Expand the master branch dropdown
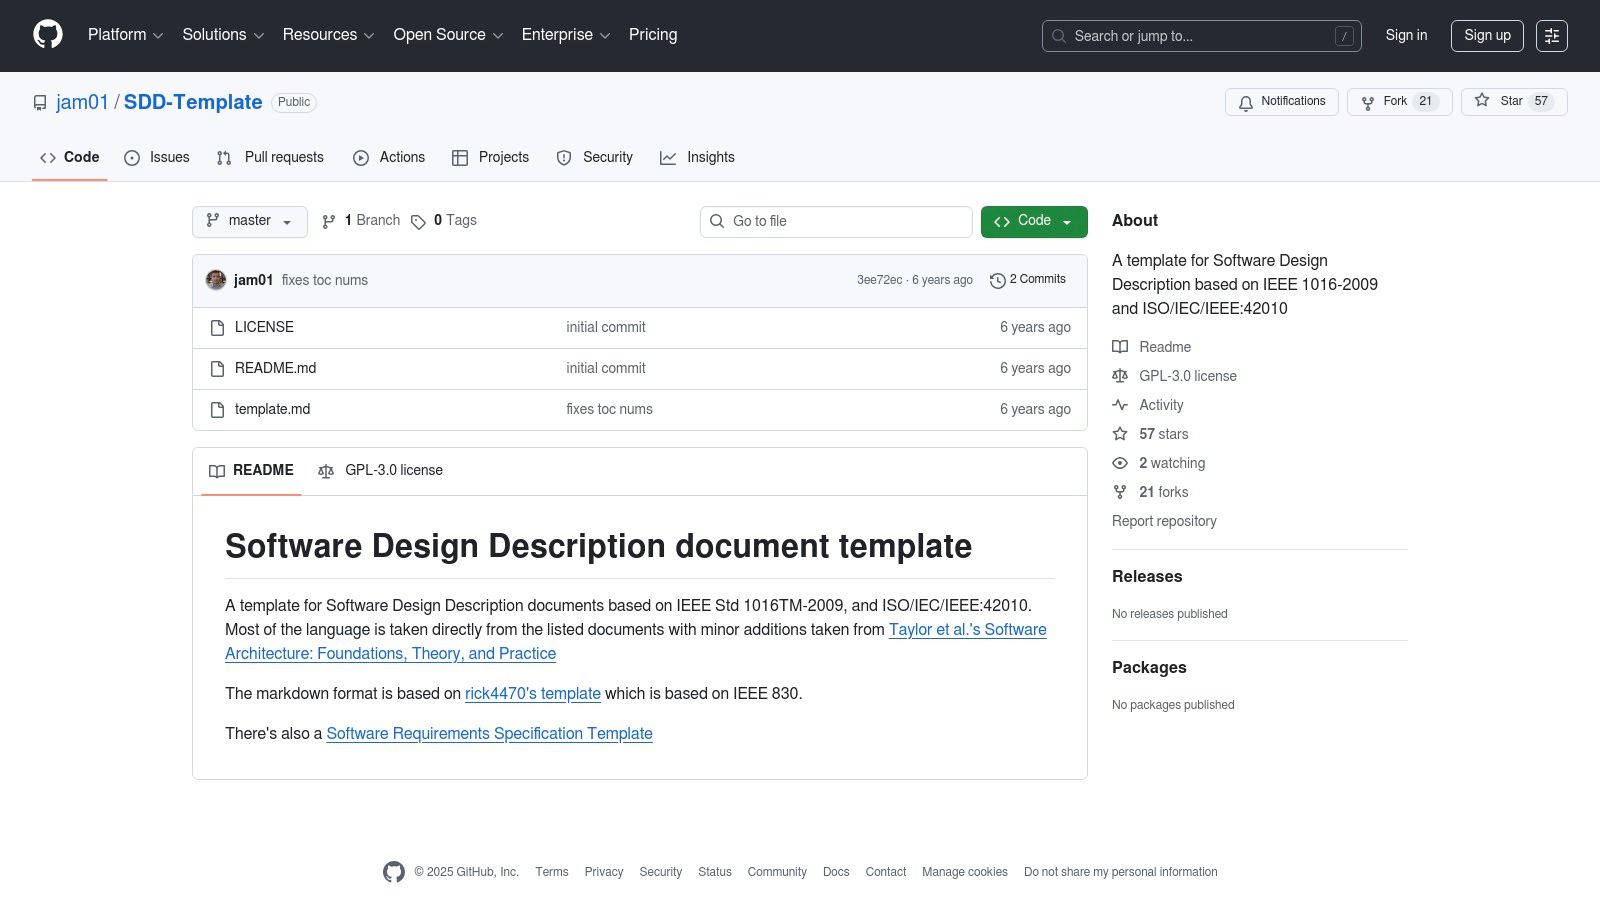The height and width of the screenshot is (900, 1600). [249, 221]
